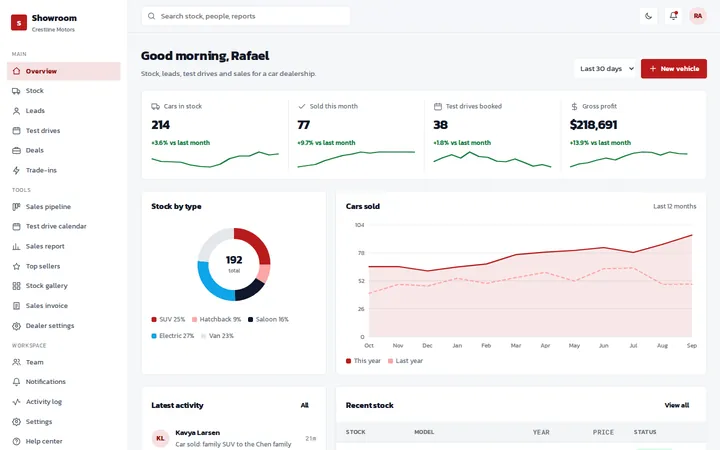The height and width of the screenshot is (450, 720).
Task: Open the RA user avatar menu
Action: pyautogui.click(x=698, y=16)
